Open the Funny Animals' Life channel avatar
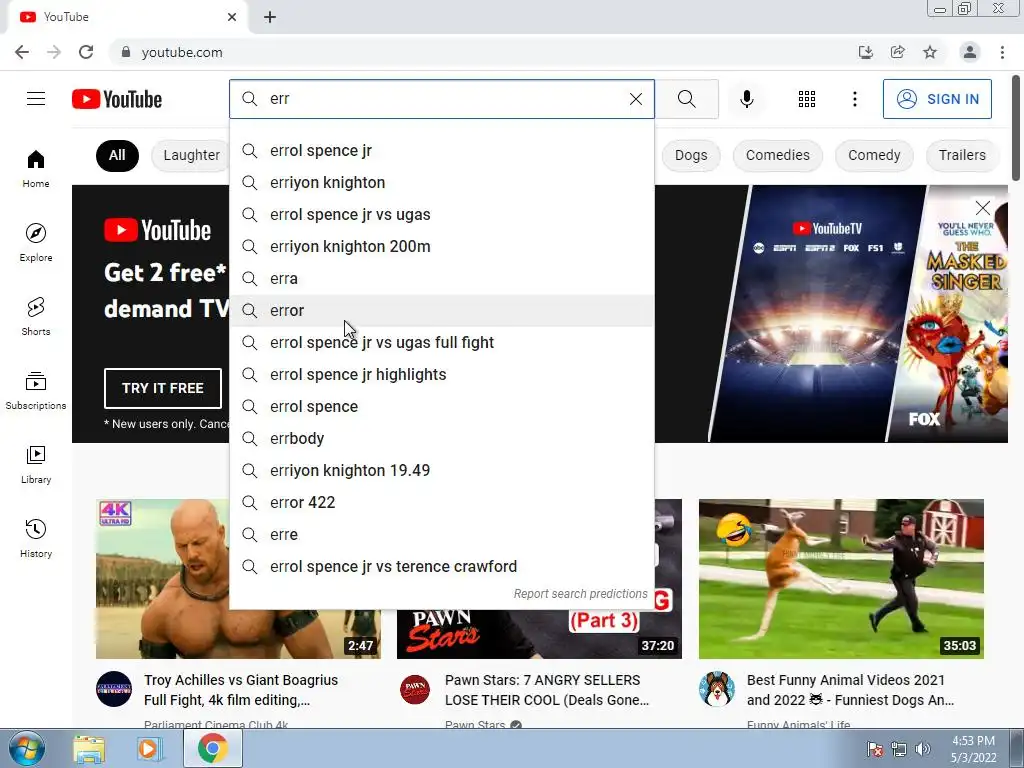Viewport: 1024px width, 768px height. 716,689
